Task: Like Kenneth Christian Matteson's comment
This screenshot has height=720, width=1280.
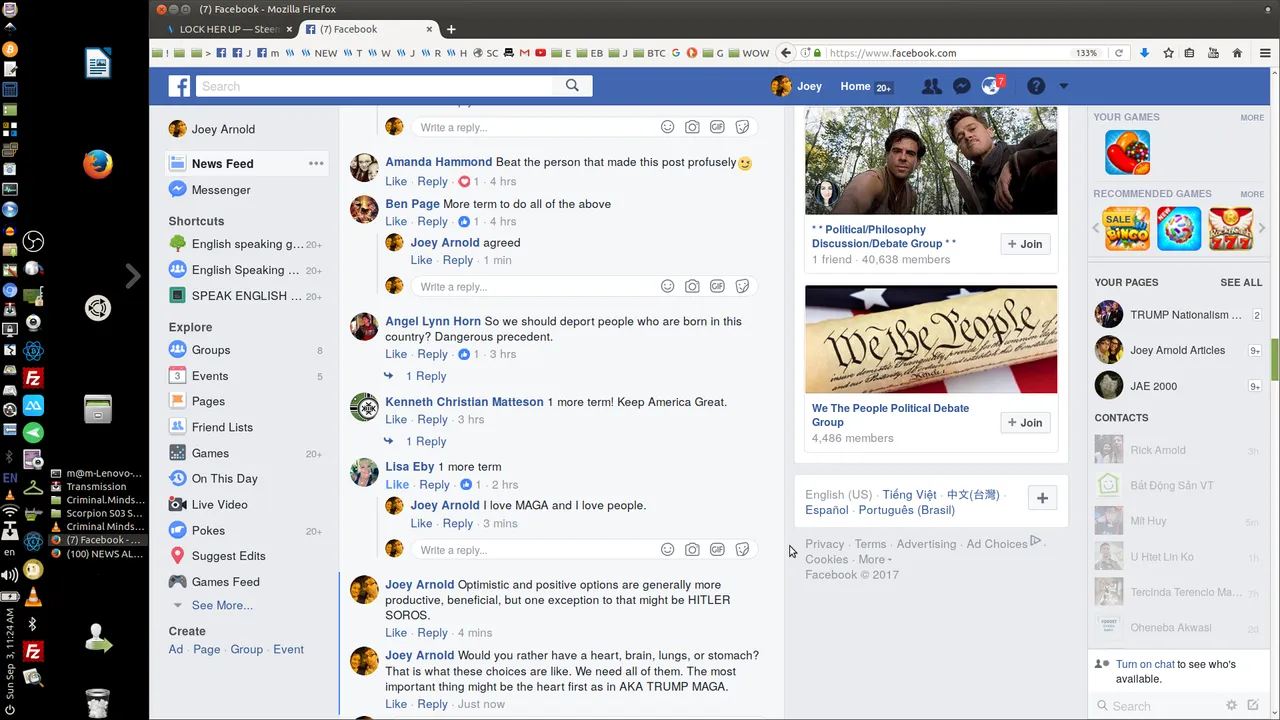Action: [396, 419]
